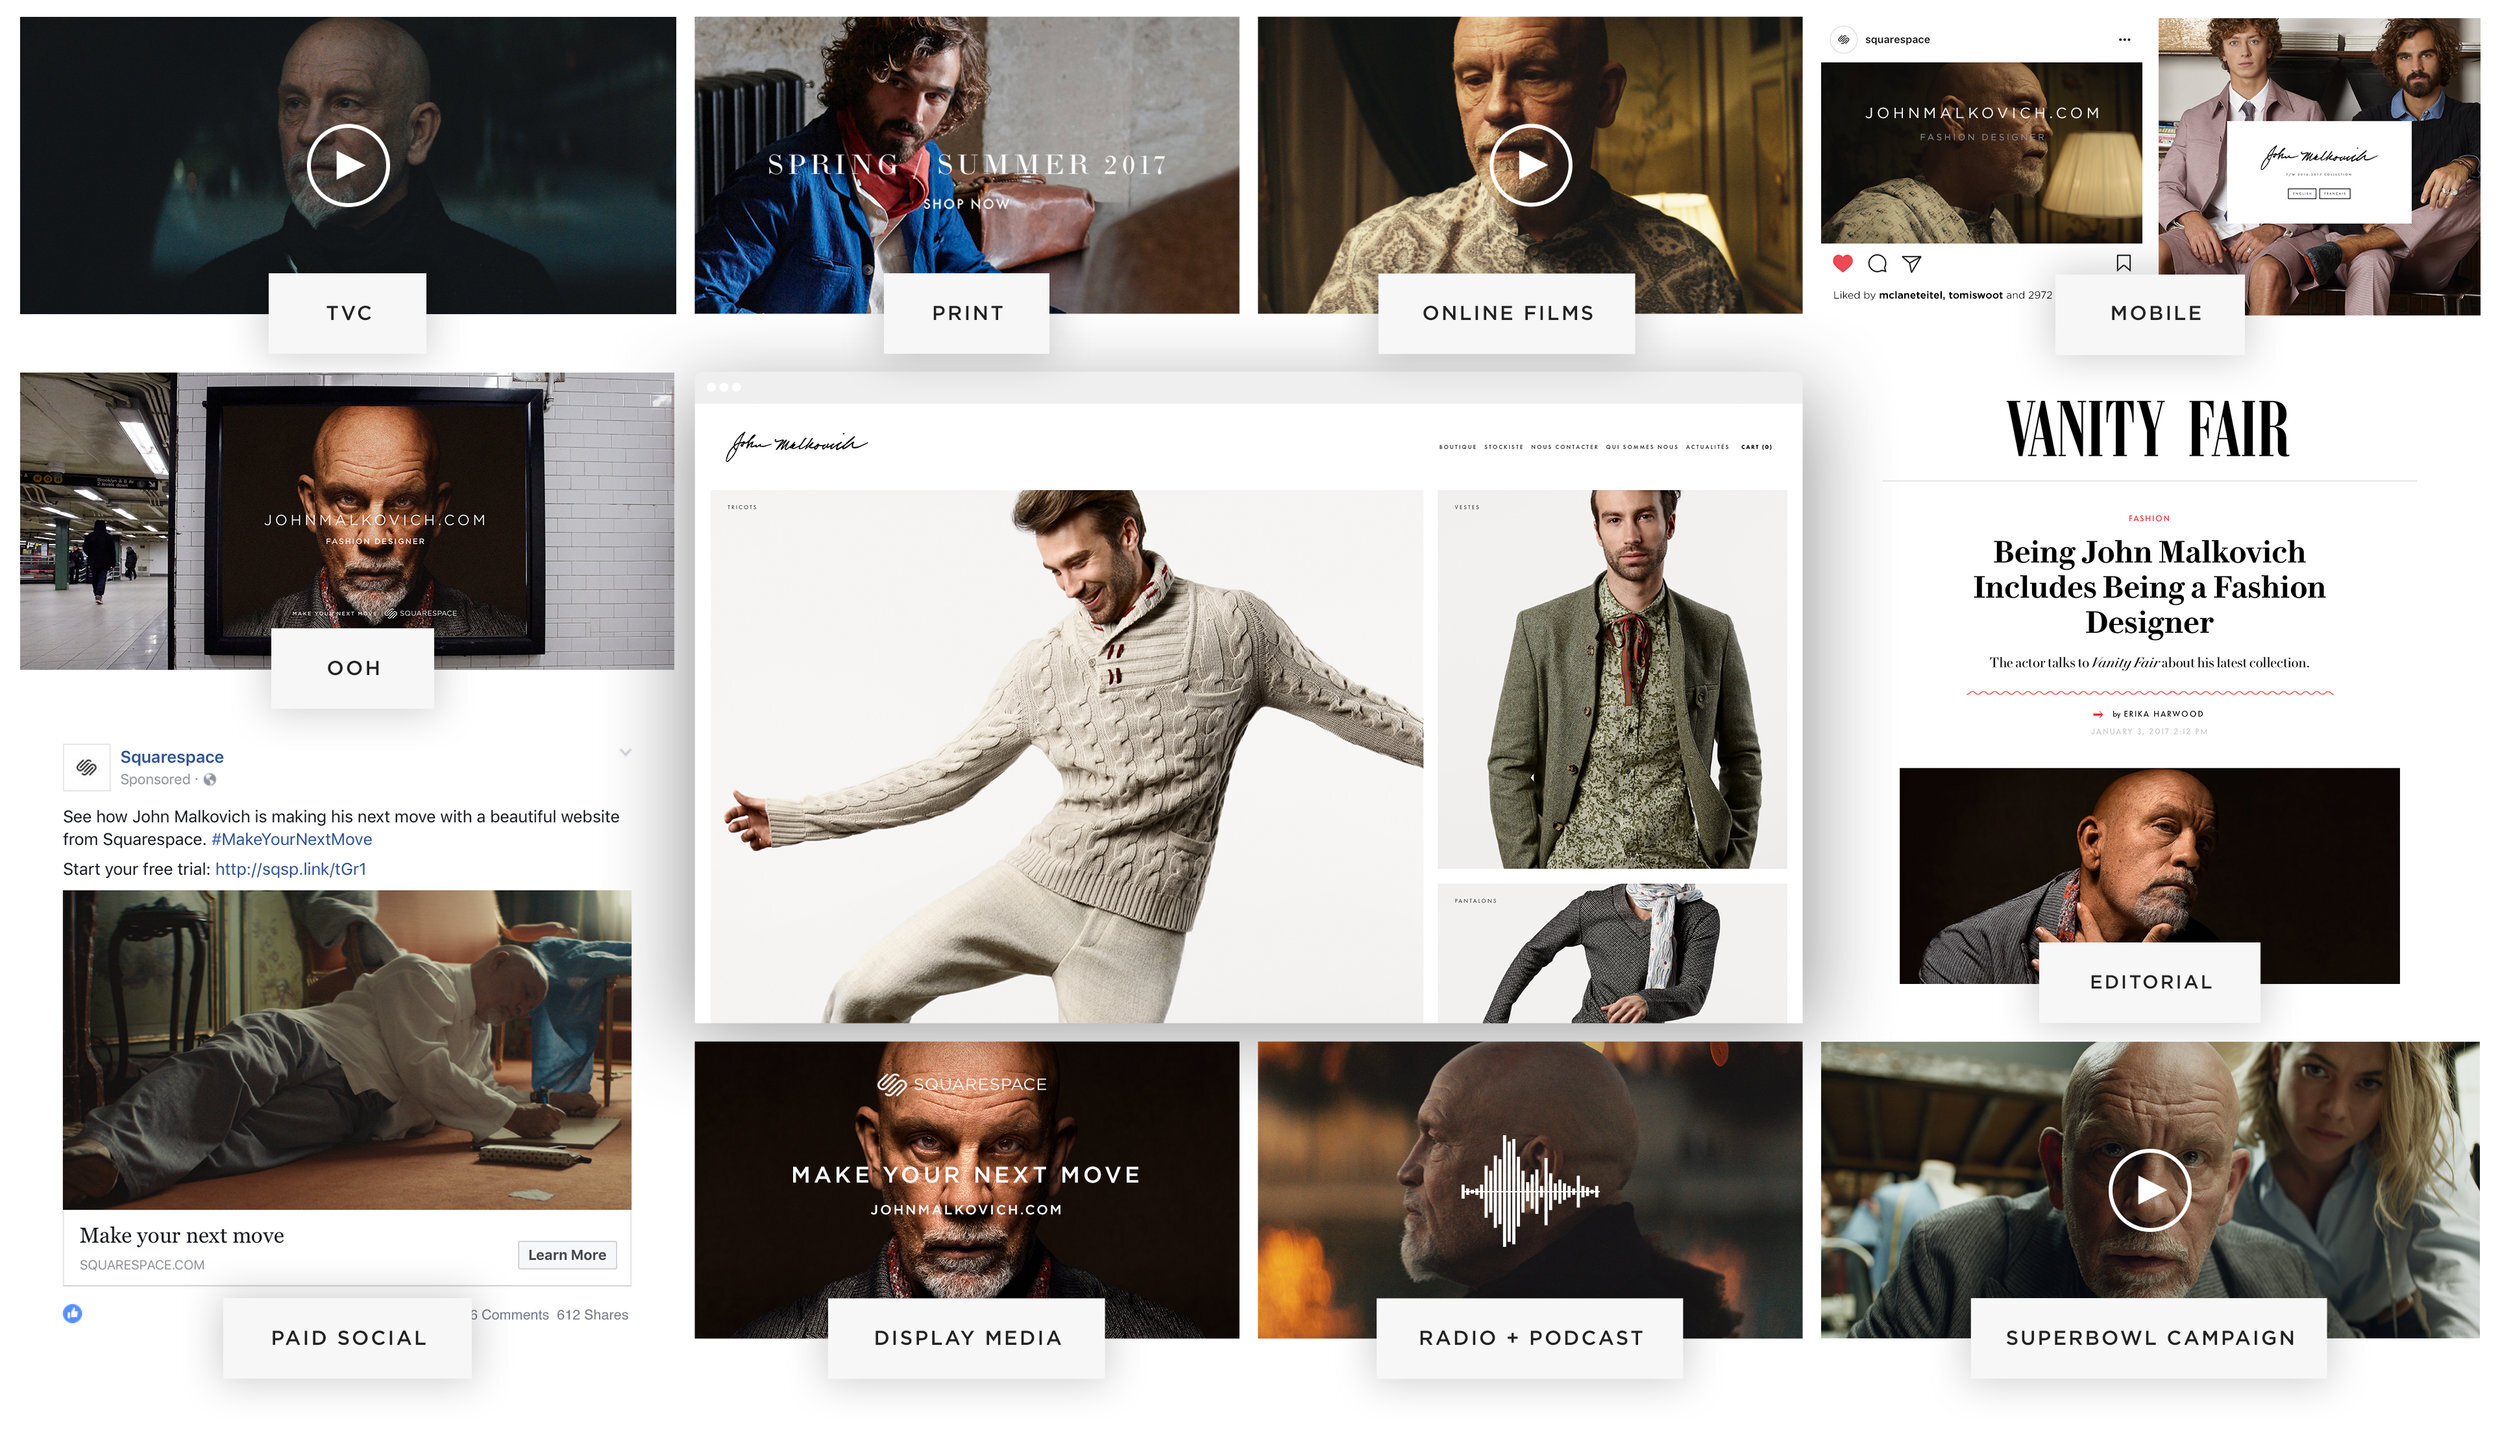Play the Online Films video
Viewport: 2500px width, 1450px height.
tap(1530, 165)
